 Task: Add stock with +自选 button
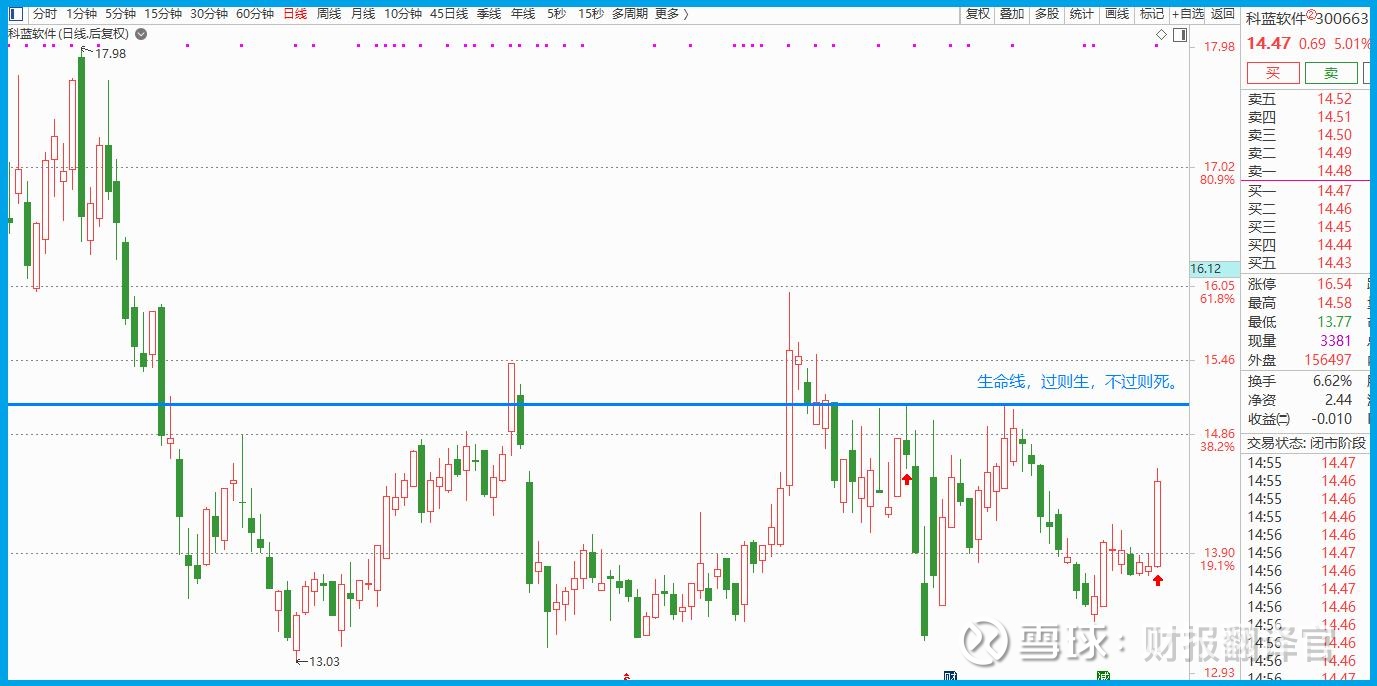tap(1188, 14)
